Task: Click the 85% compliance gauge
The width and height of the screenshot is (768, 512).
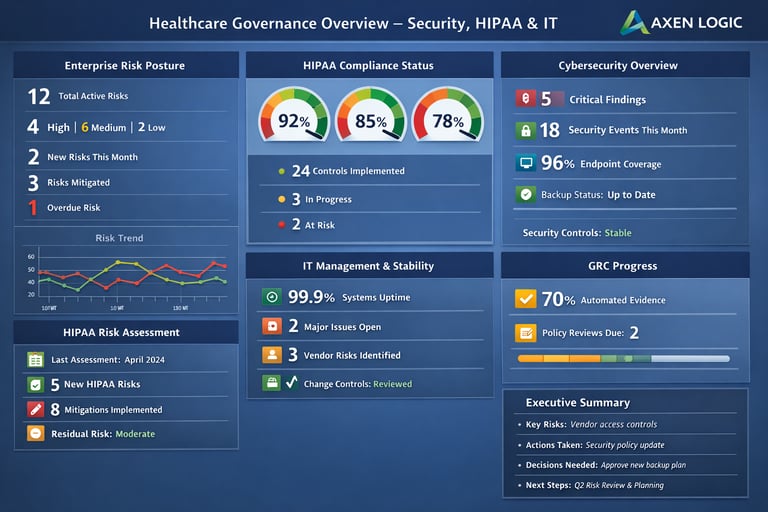Action: point(371,115)
